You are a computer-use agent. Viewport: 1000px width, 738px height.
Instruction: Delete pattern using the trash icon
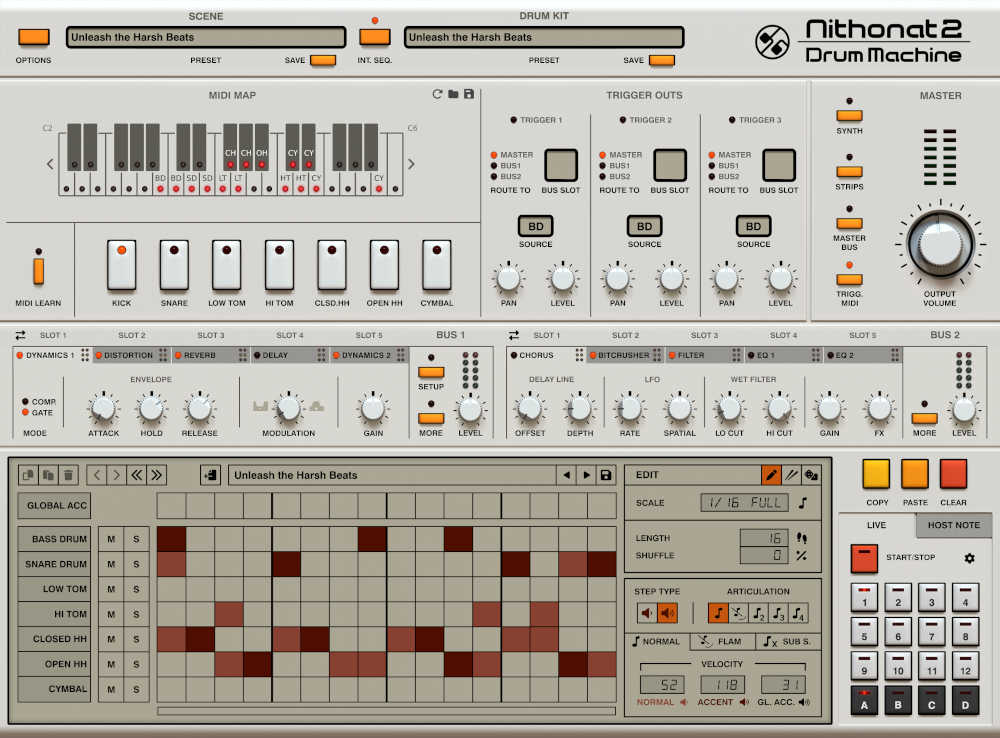[x=67, y=475]
